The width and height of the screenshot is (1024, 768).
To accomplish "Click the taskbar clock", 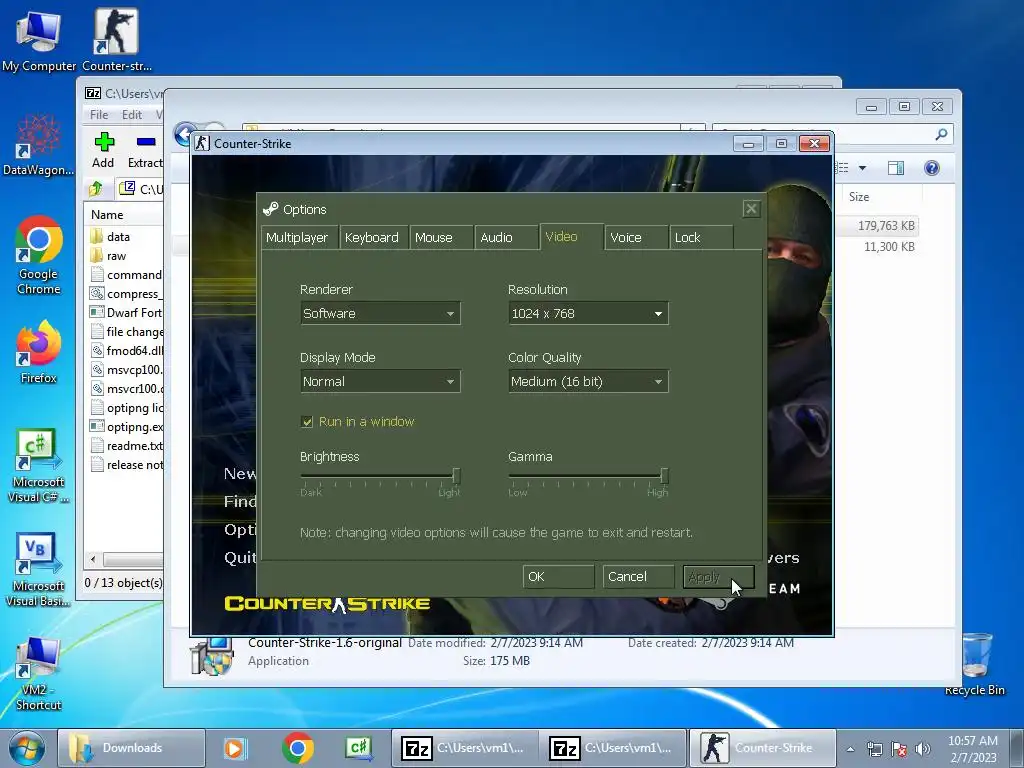I will (x=972, y=749).
